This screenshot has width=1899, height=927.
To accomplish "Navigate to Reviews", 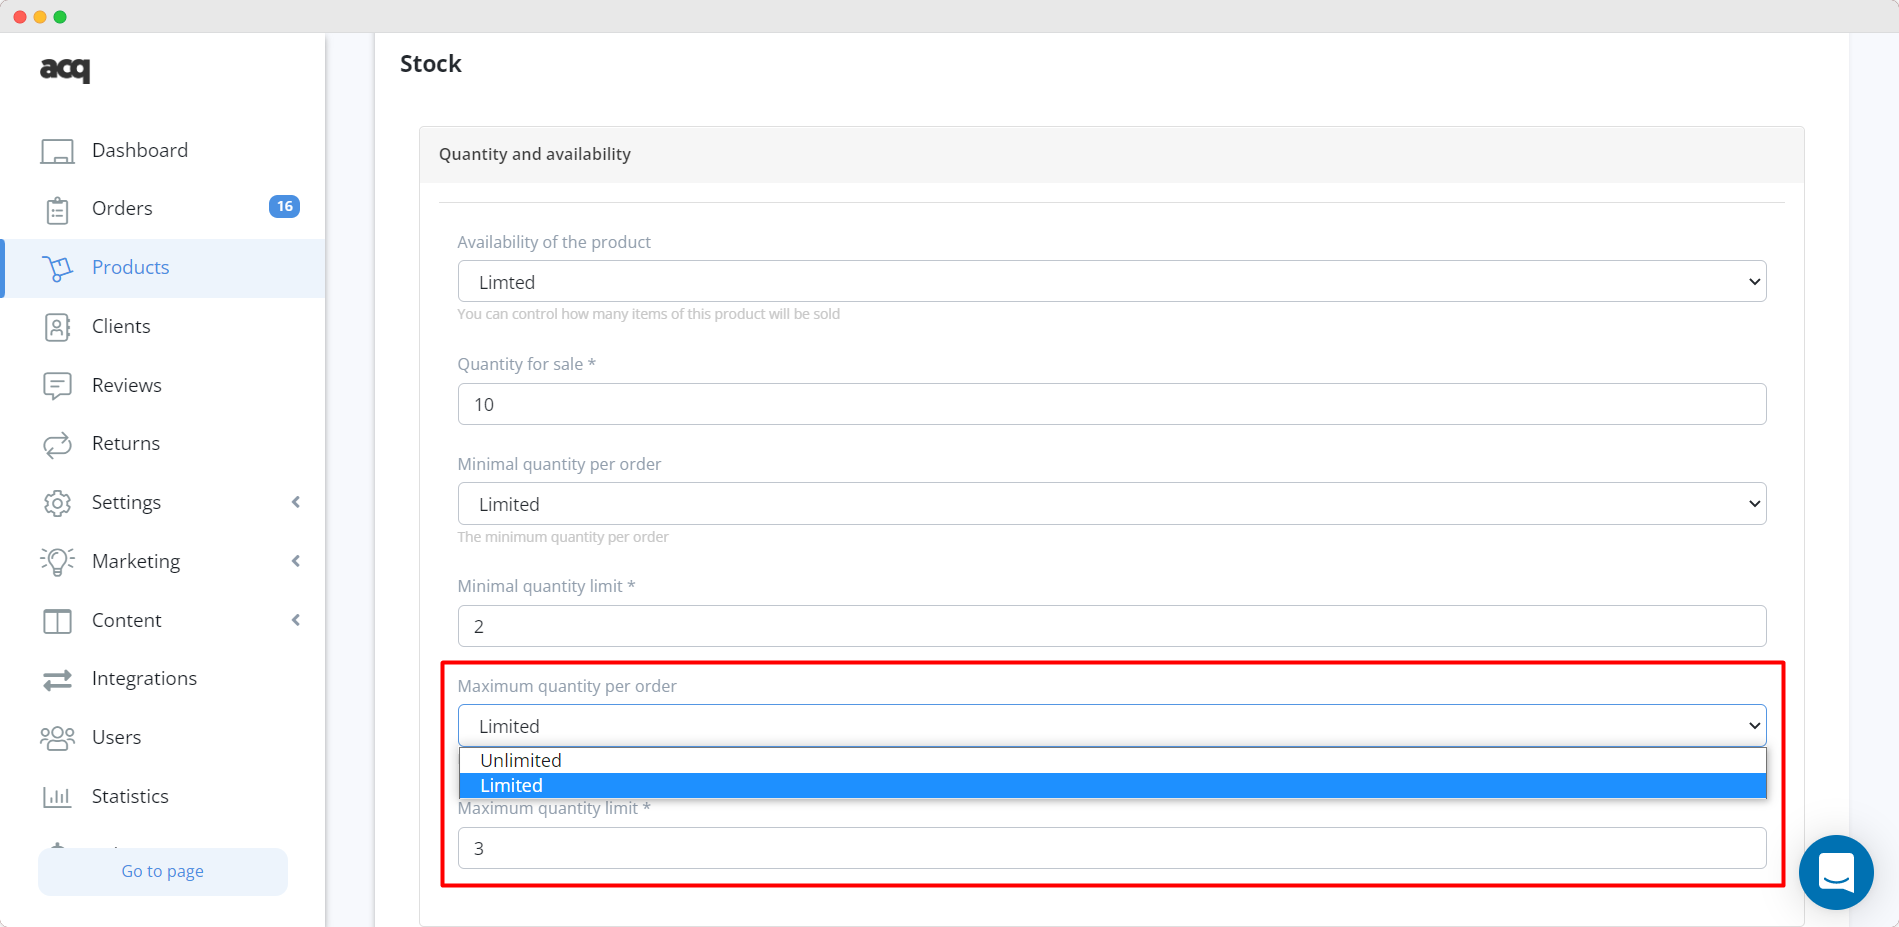I will pos(126,385).
